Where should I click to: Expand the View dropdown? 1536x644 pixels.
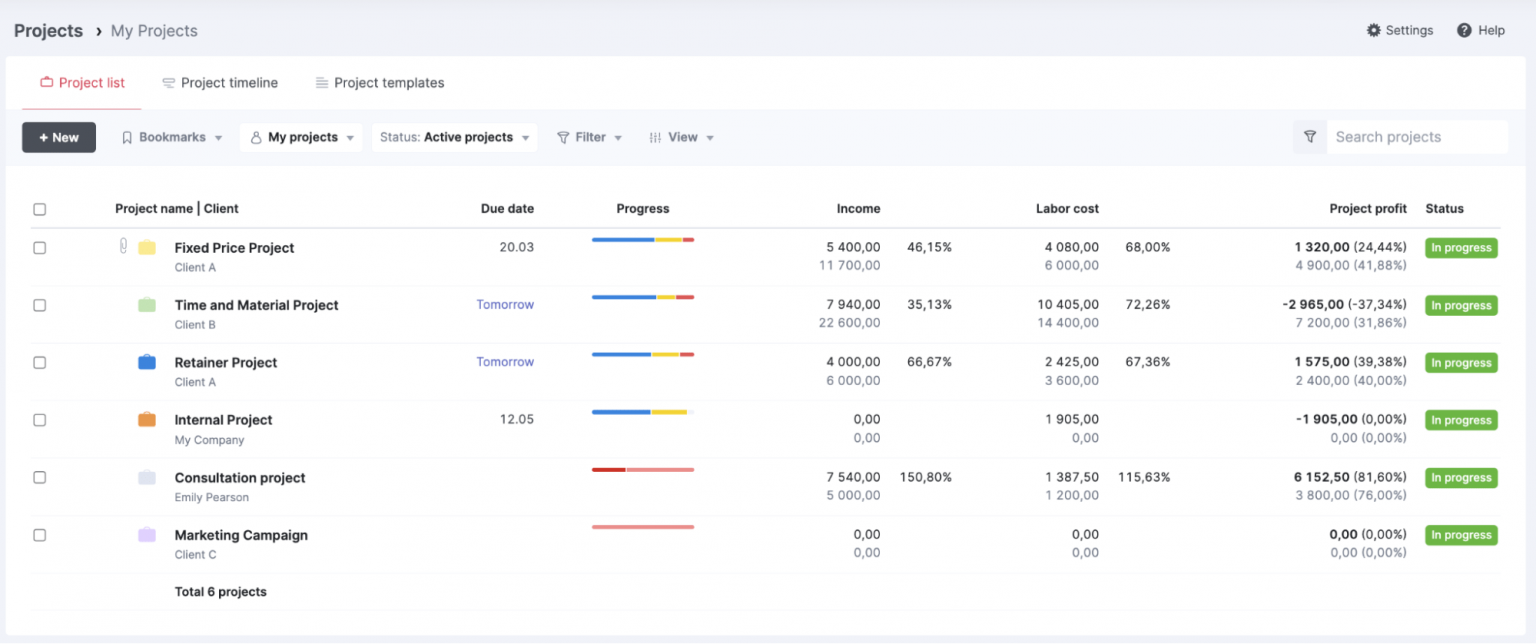[681, 137]
